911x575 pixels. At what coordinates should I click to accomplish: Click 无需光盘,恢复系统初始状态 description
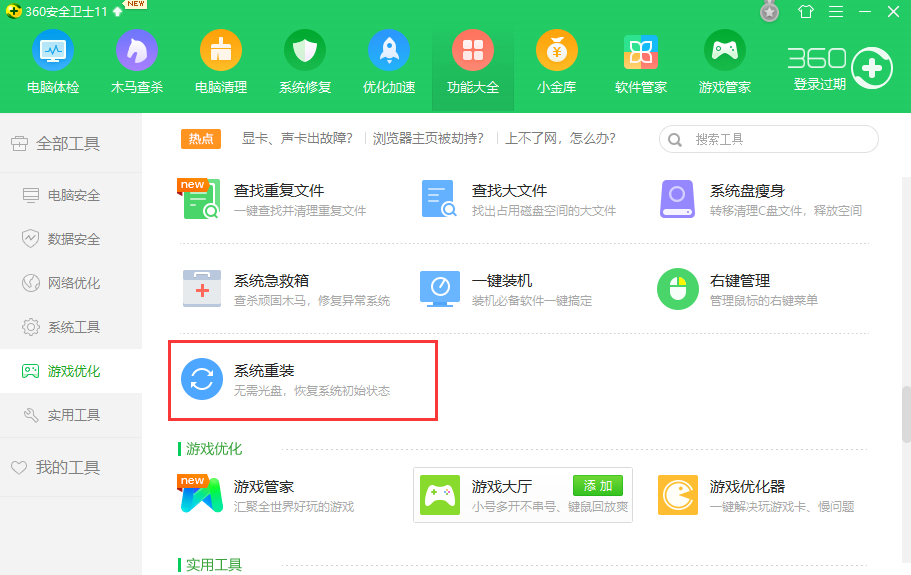coord(311,391)
